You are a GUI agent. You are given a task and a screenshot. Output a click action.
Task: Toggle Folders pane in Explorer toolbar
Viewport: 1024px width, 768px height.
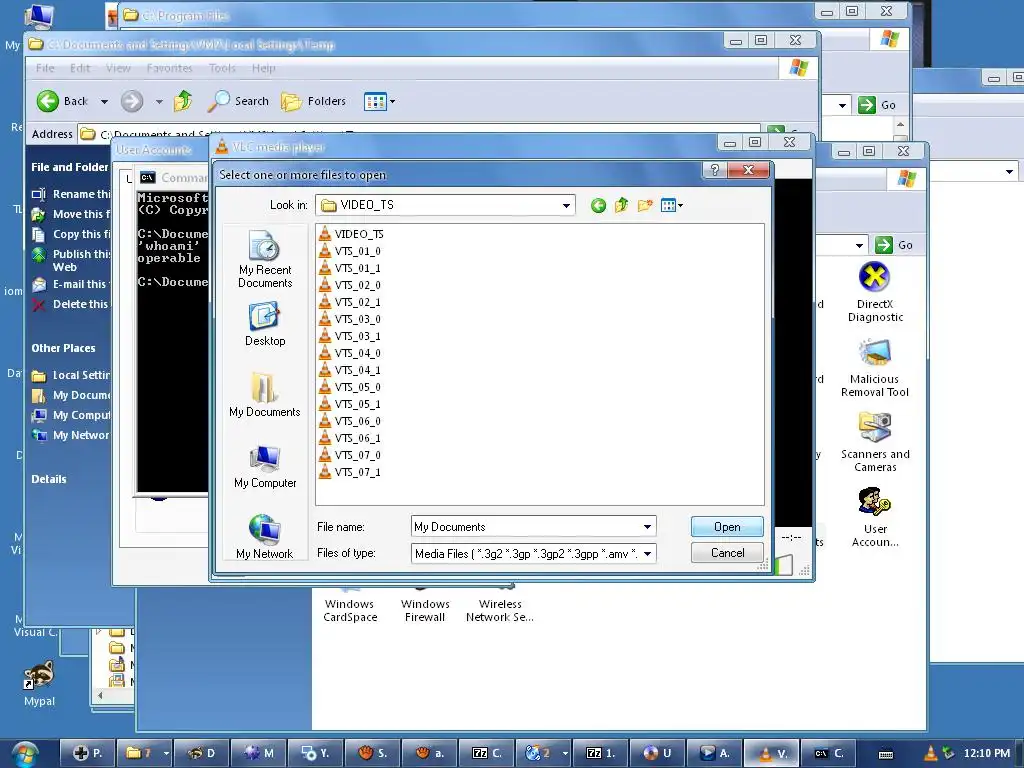(313, 101)
